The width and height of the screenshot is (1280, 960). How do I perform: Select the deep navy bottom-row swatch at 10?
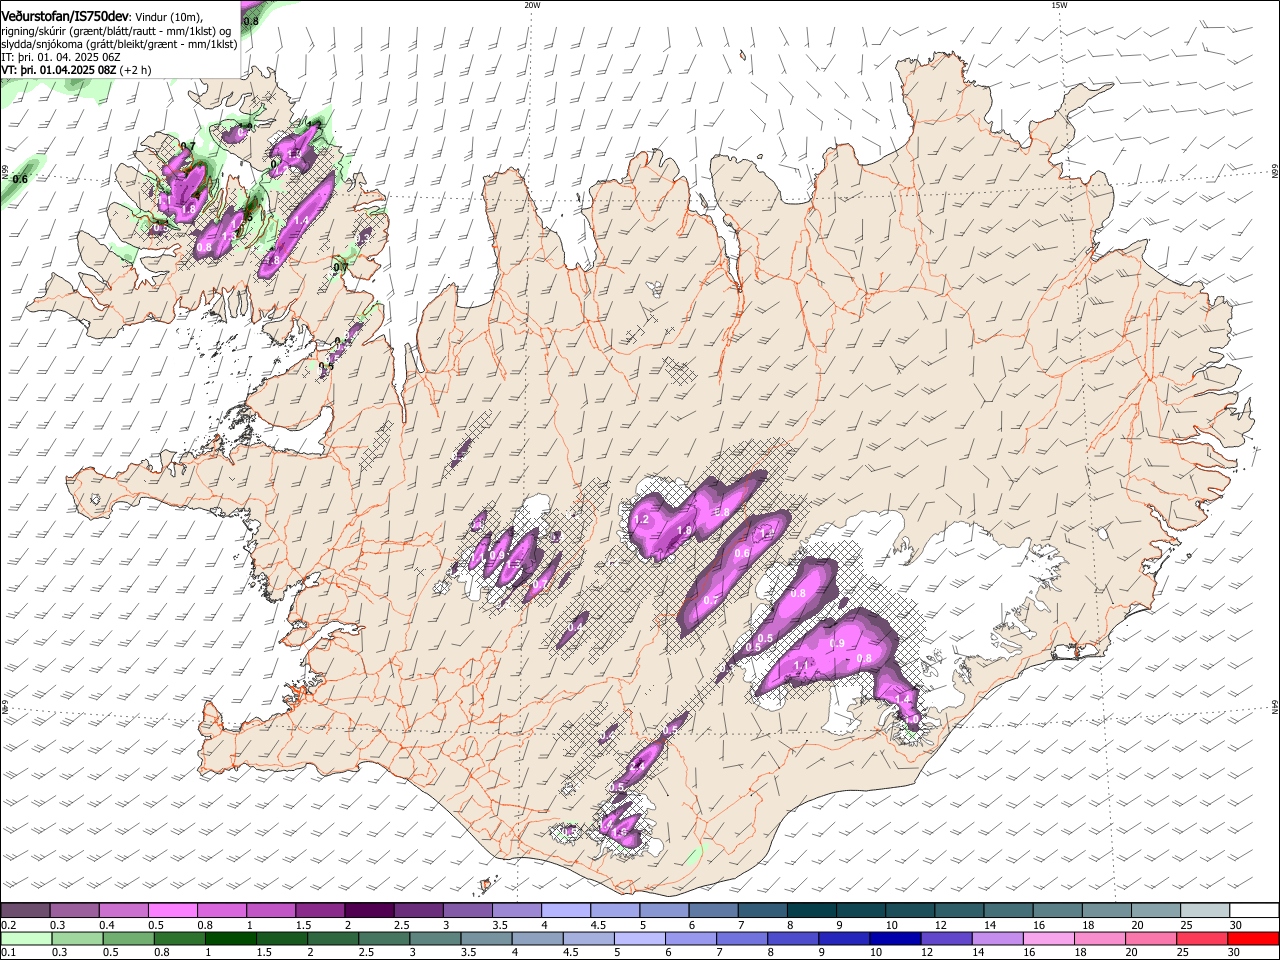coord(894,939)
